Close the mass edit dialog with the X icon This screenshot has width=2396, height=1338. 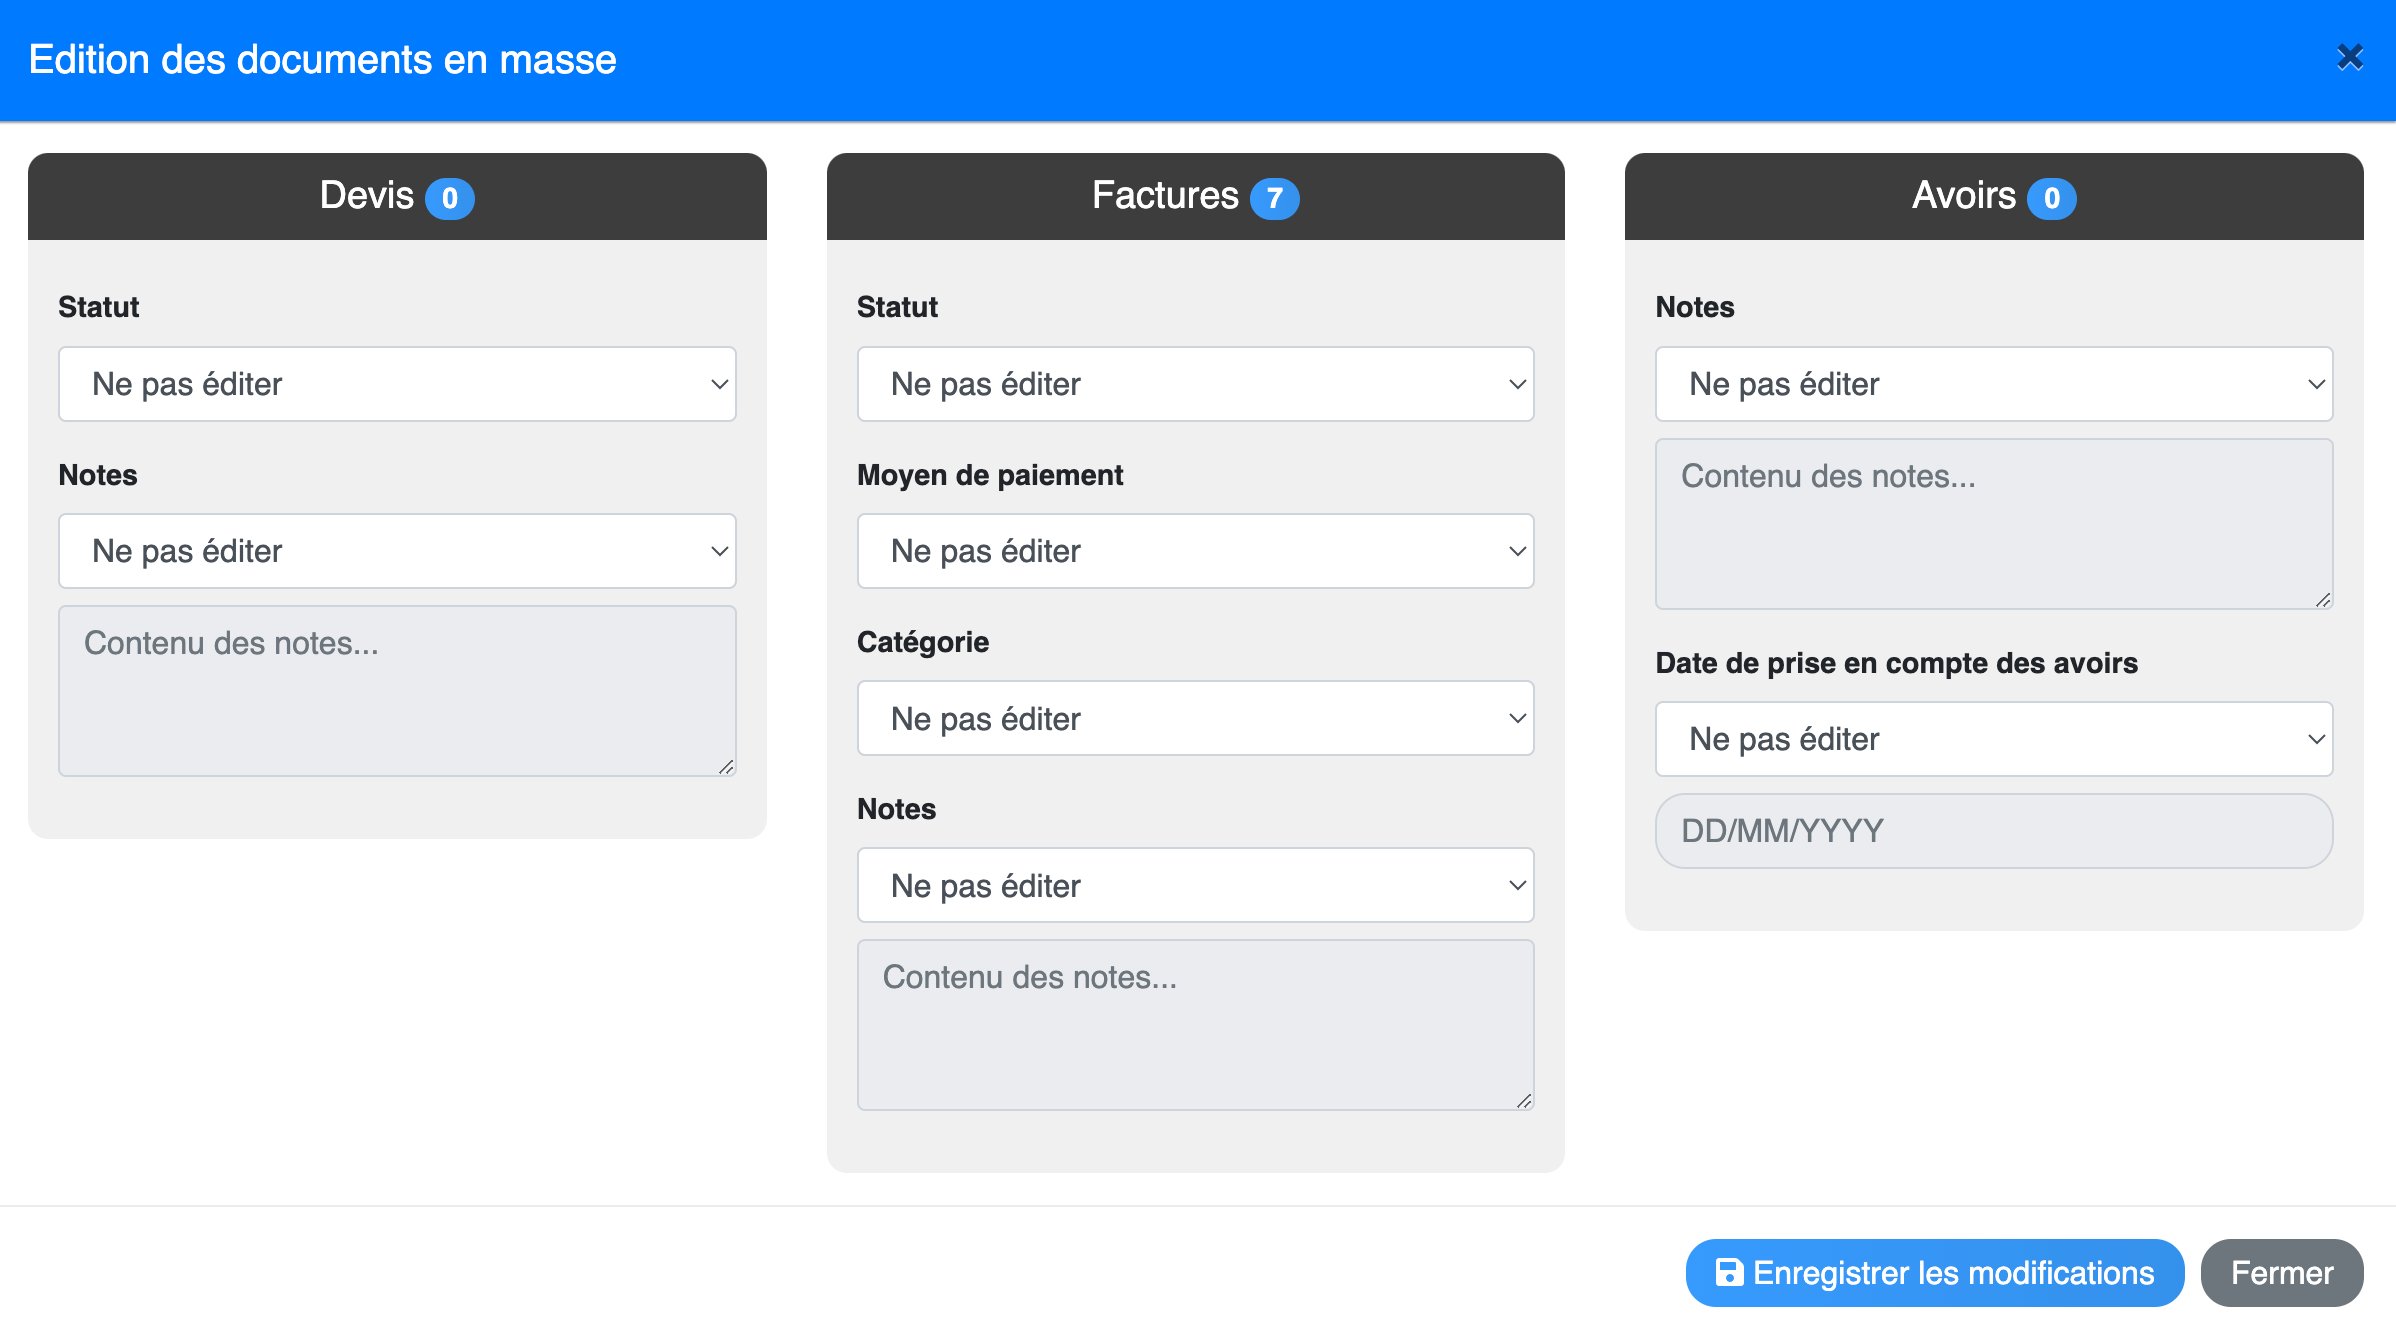[2350, 58]
